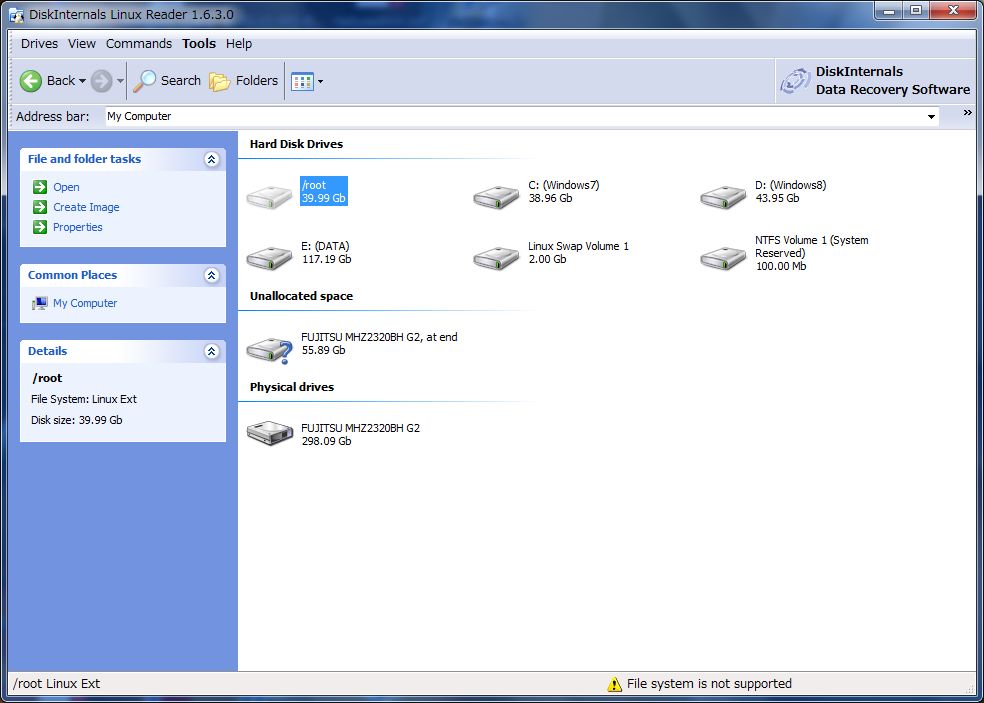Open the Commands menu
This screenshot has width=984, height=703.
pyautogui.click(x=139, y=44)
